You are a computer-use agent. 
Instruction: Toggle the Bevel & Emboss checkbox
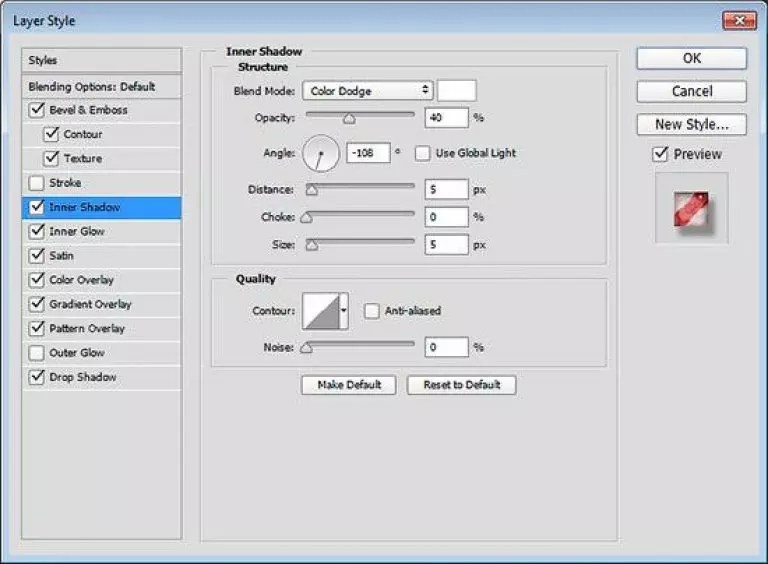click(37, 110)
